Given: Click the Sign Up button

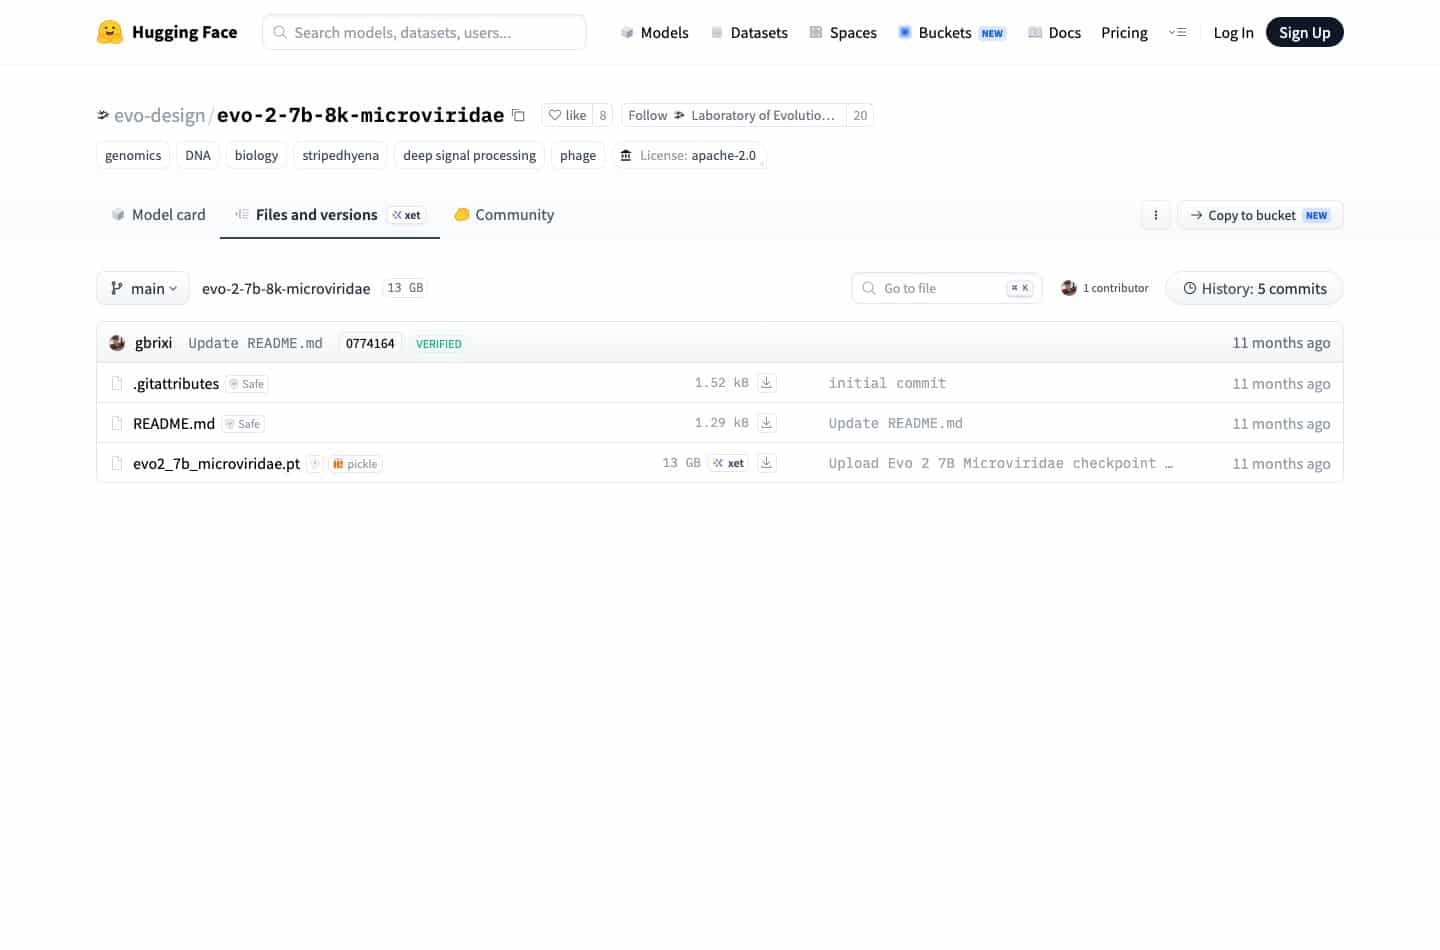Looking at the screenshot, I should click(x=1305, y=32).
